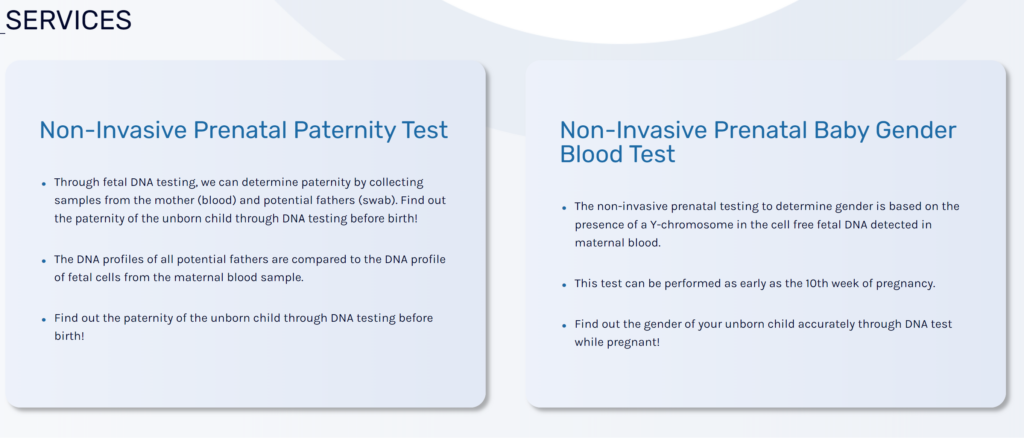Click the bullet dot before 'The DNA profiles'
Screen dimensions: 1024x438
coord(44,260)
